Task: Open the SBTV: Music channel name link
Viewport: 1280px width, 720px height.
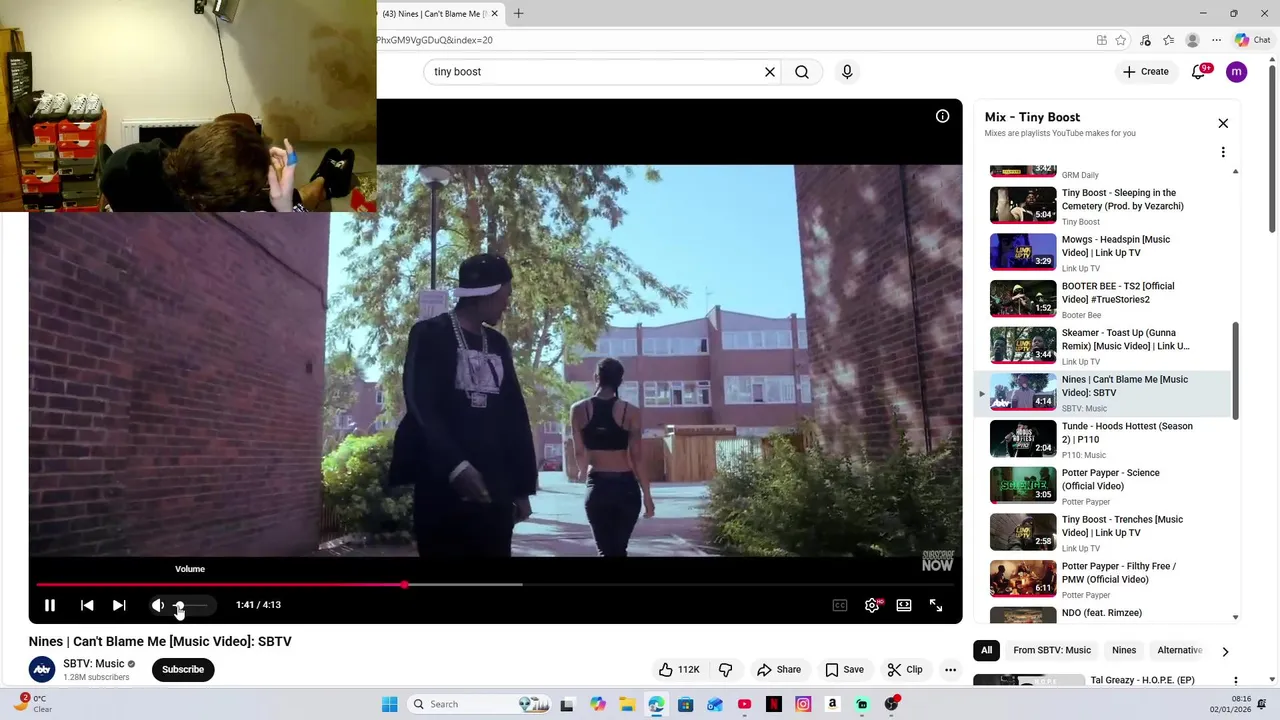Action: pos(94,664)
